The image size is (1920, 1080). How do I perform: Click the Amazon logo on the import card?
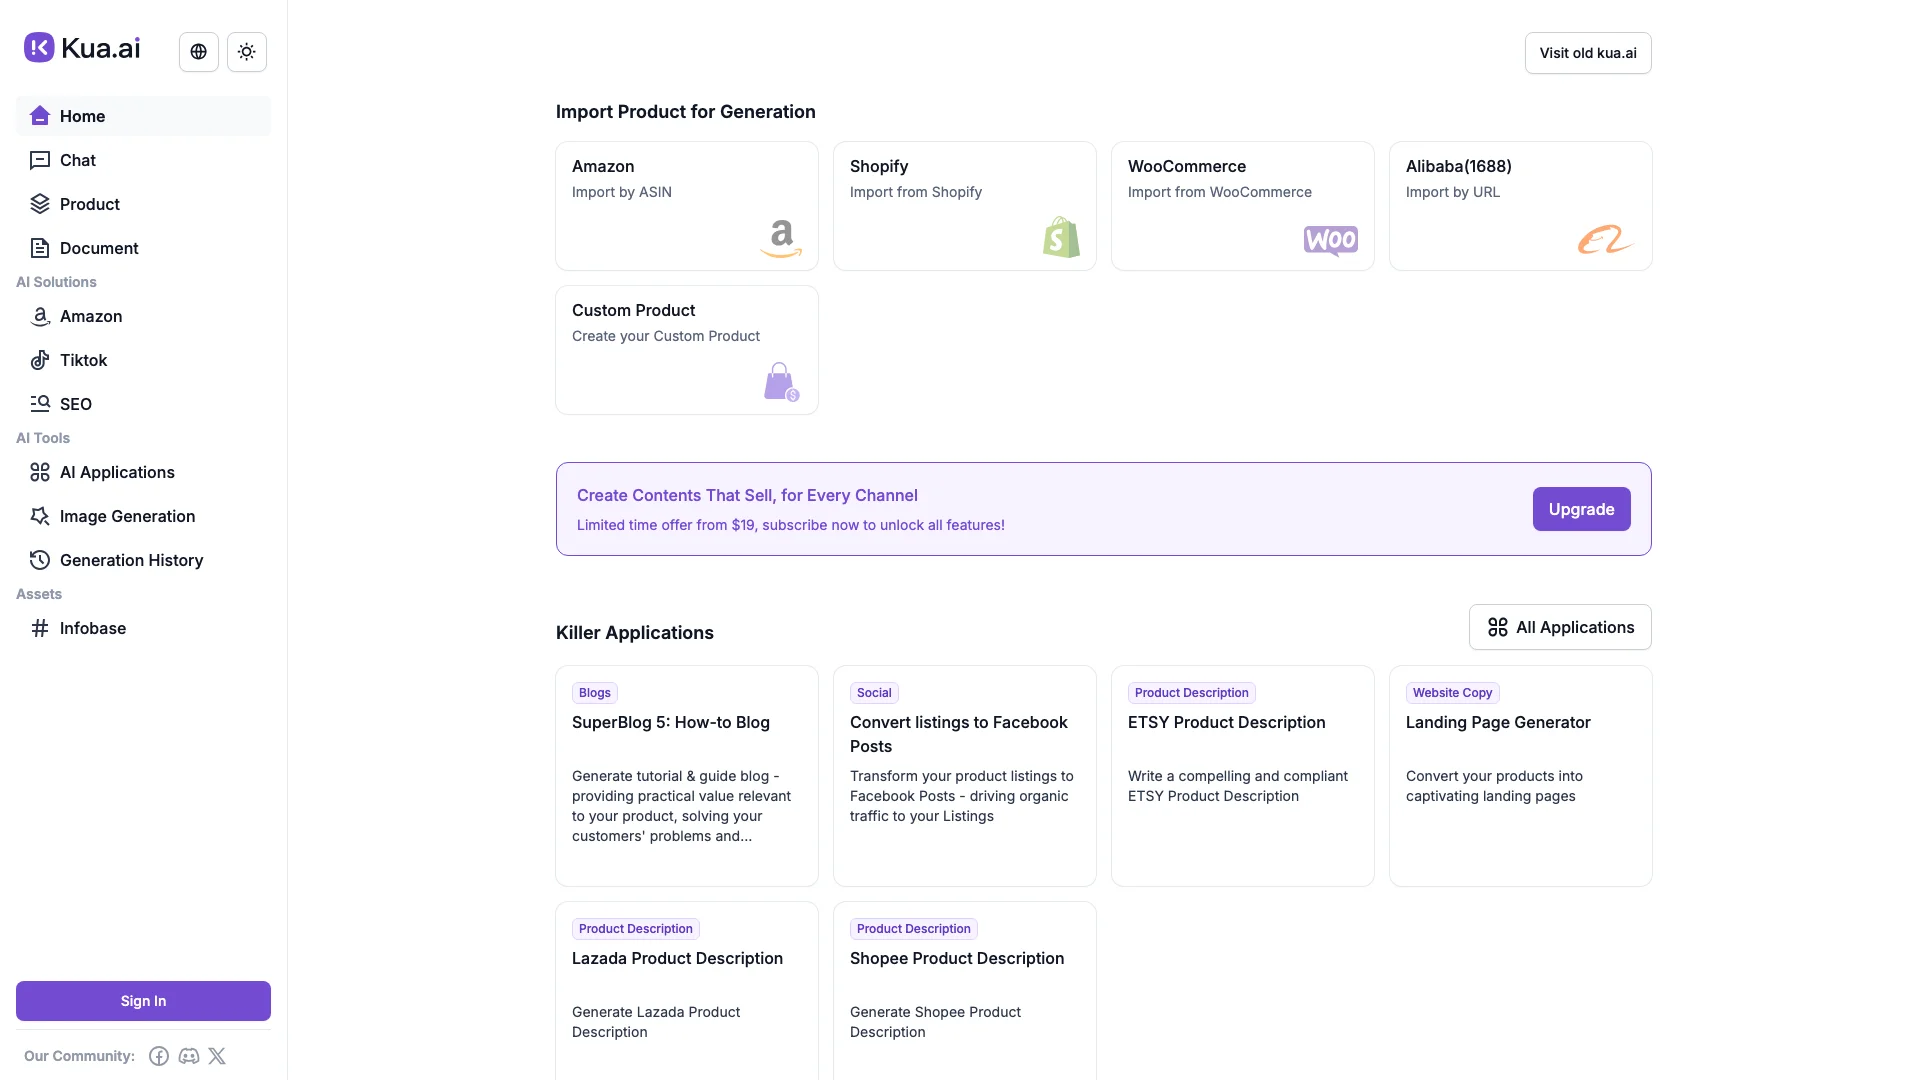tap(781, 239)
